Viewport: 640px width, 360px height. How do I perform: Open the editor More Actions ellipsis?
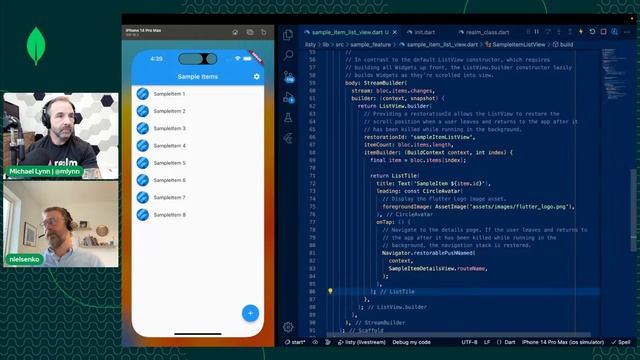(x=628, y=32)
